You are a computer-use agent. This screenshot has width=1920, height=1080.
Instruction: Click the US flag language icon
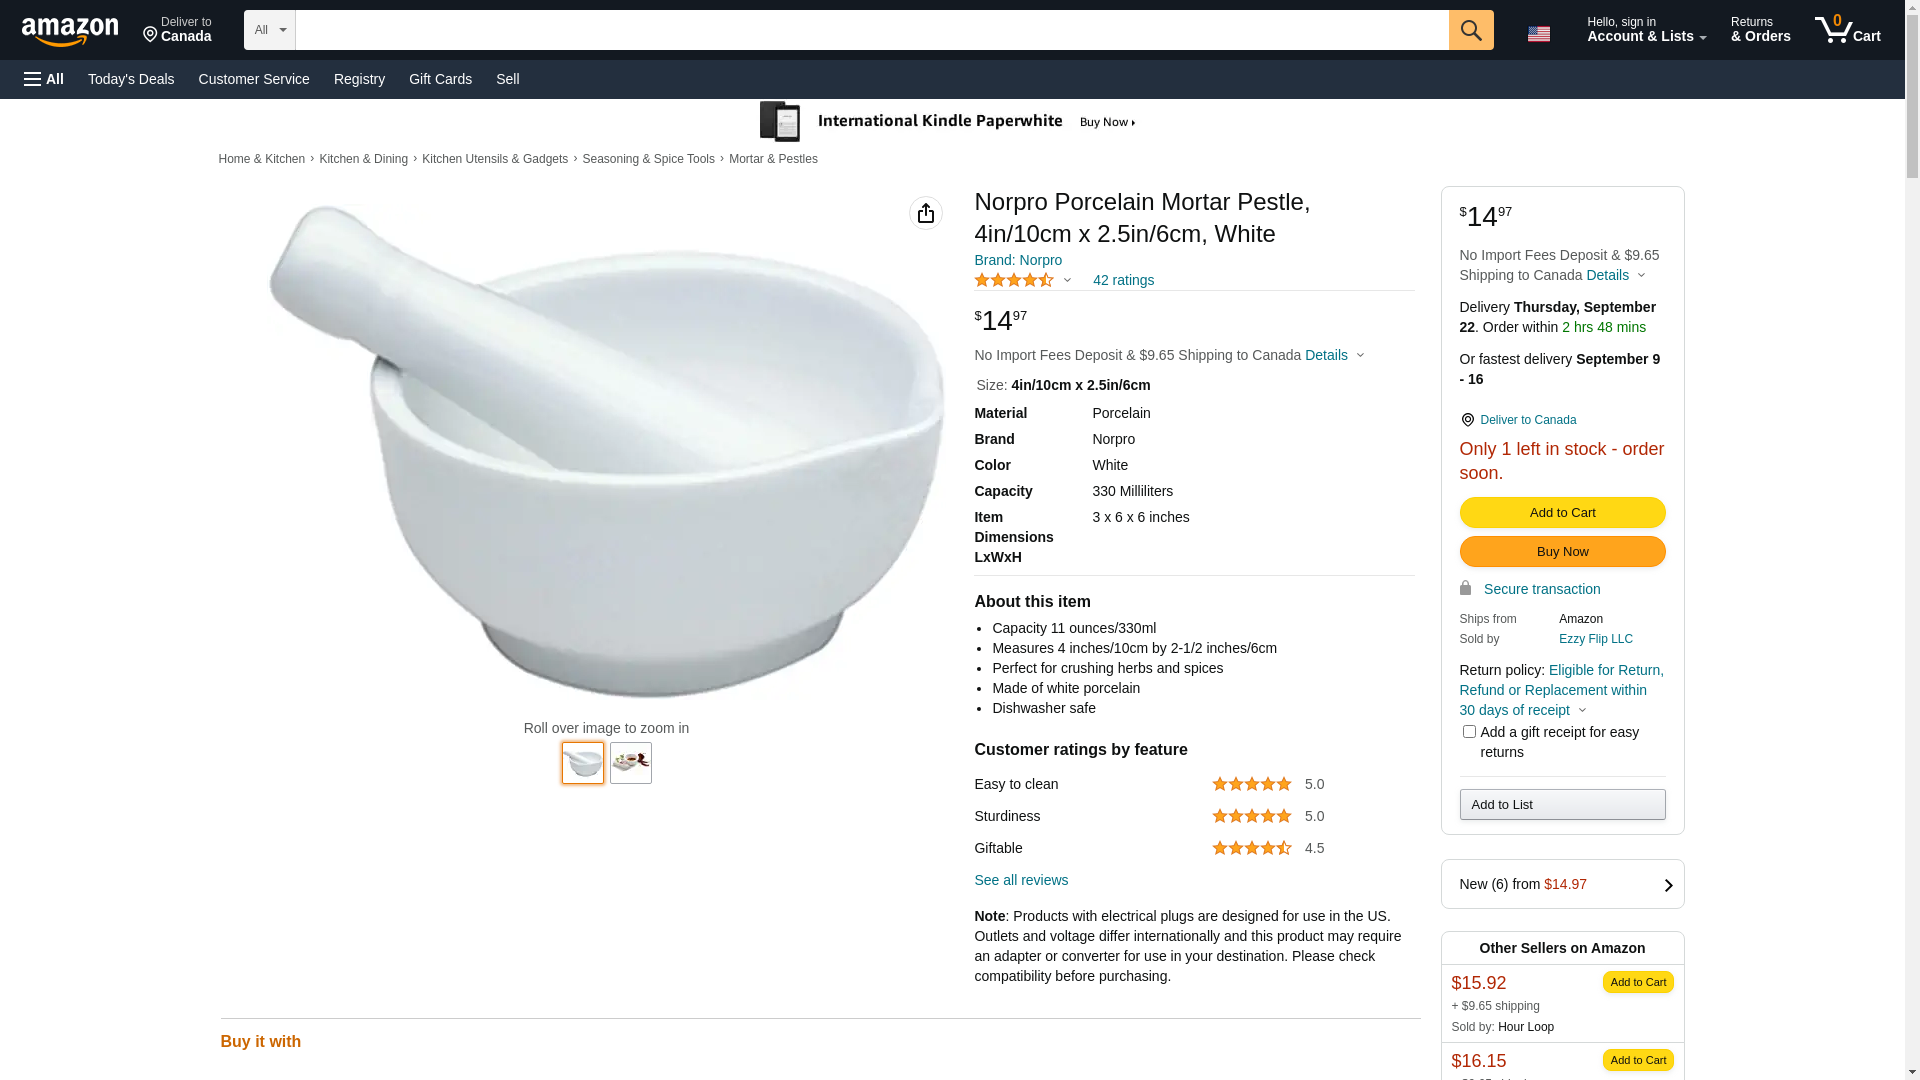pyautogui.click(x=1538, y=34)
